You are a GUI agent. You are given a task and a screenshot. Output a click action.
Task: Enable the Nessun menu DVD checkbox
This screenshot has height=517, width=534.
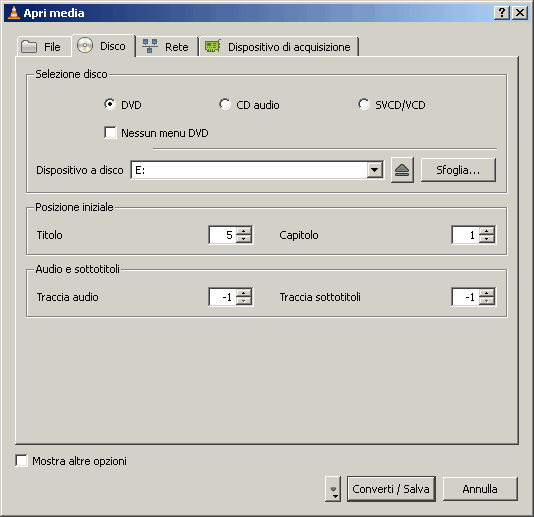[x=110, y=132]
